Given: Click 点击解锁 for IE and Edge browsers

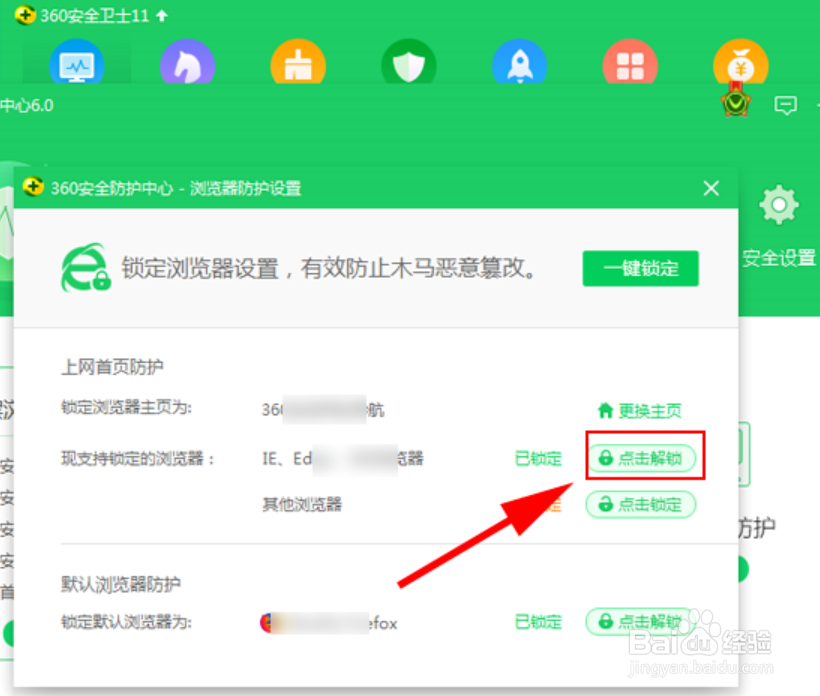Looking at the screenshot, I should pos(641,459).
